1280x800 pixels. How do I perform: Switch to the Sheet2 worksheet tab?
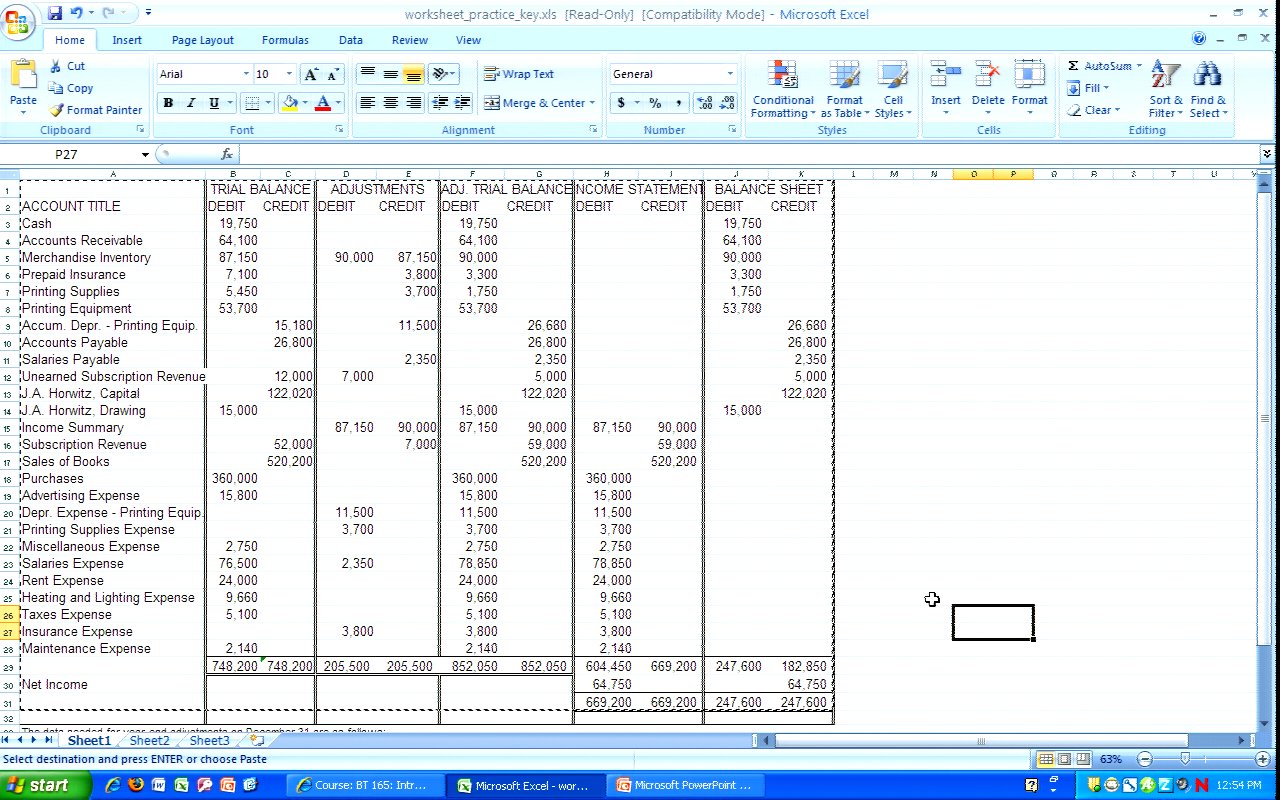pyautogui.click(x=149, y=741)
